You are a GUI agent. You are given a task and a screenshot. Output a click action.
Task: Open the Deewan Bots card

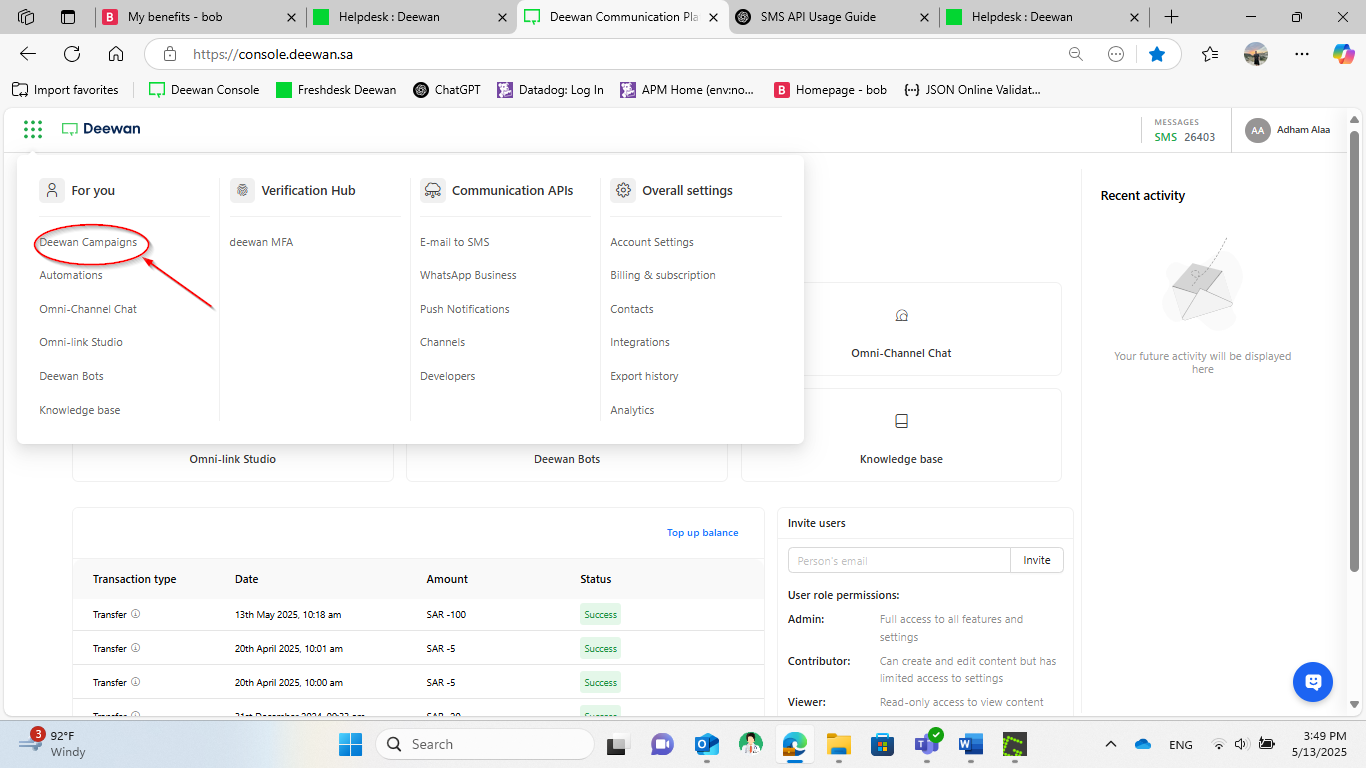coord(567,459)
